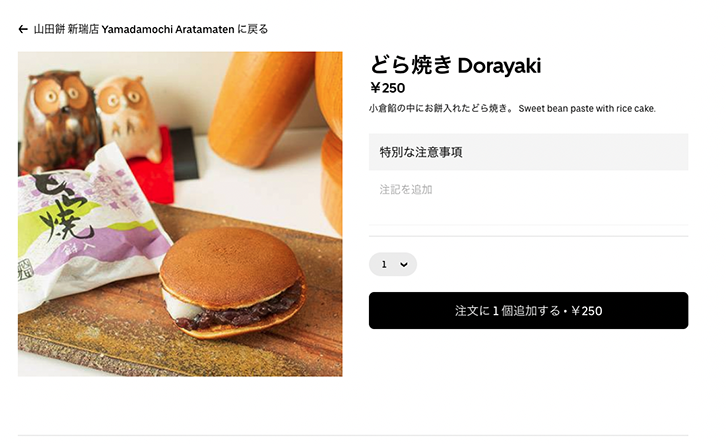Click the number 1 in the quantity selector

coord(384,264)
